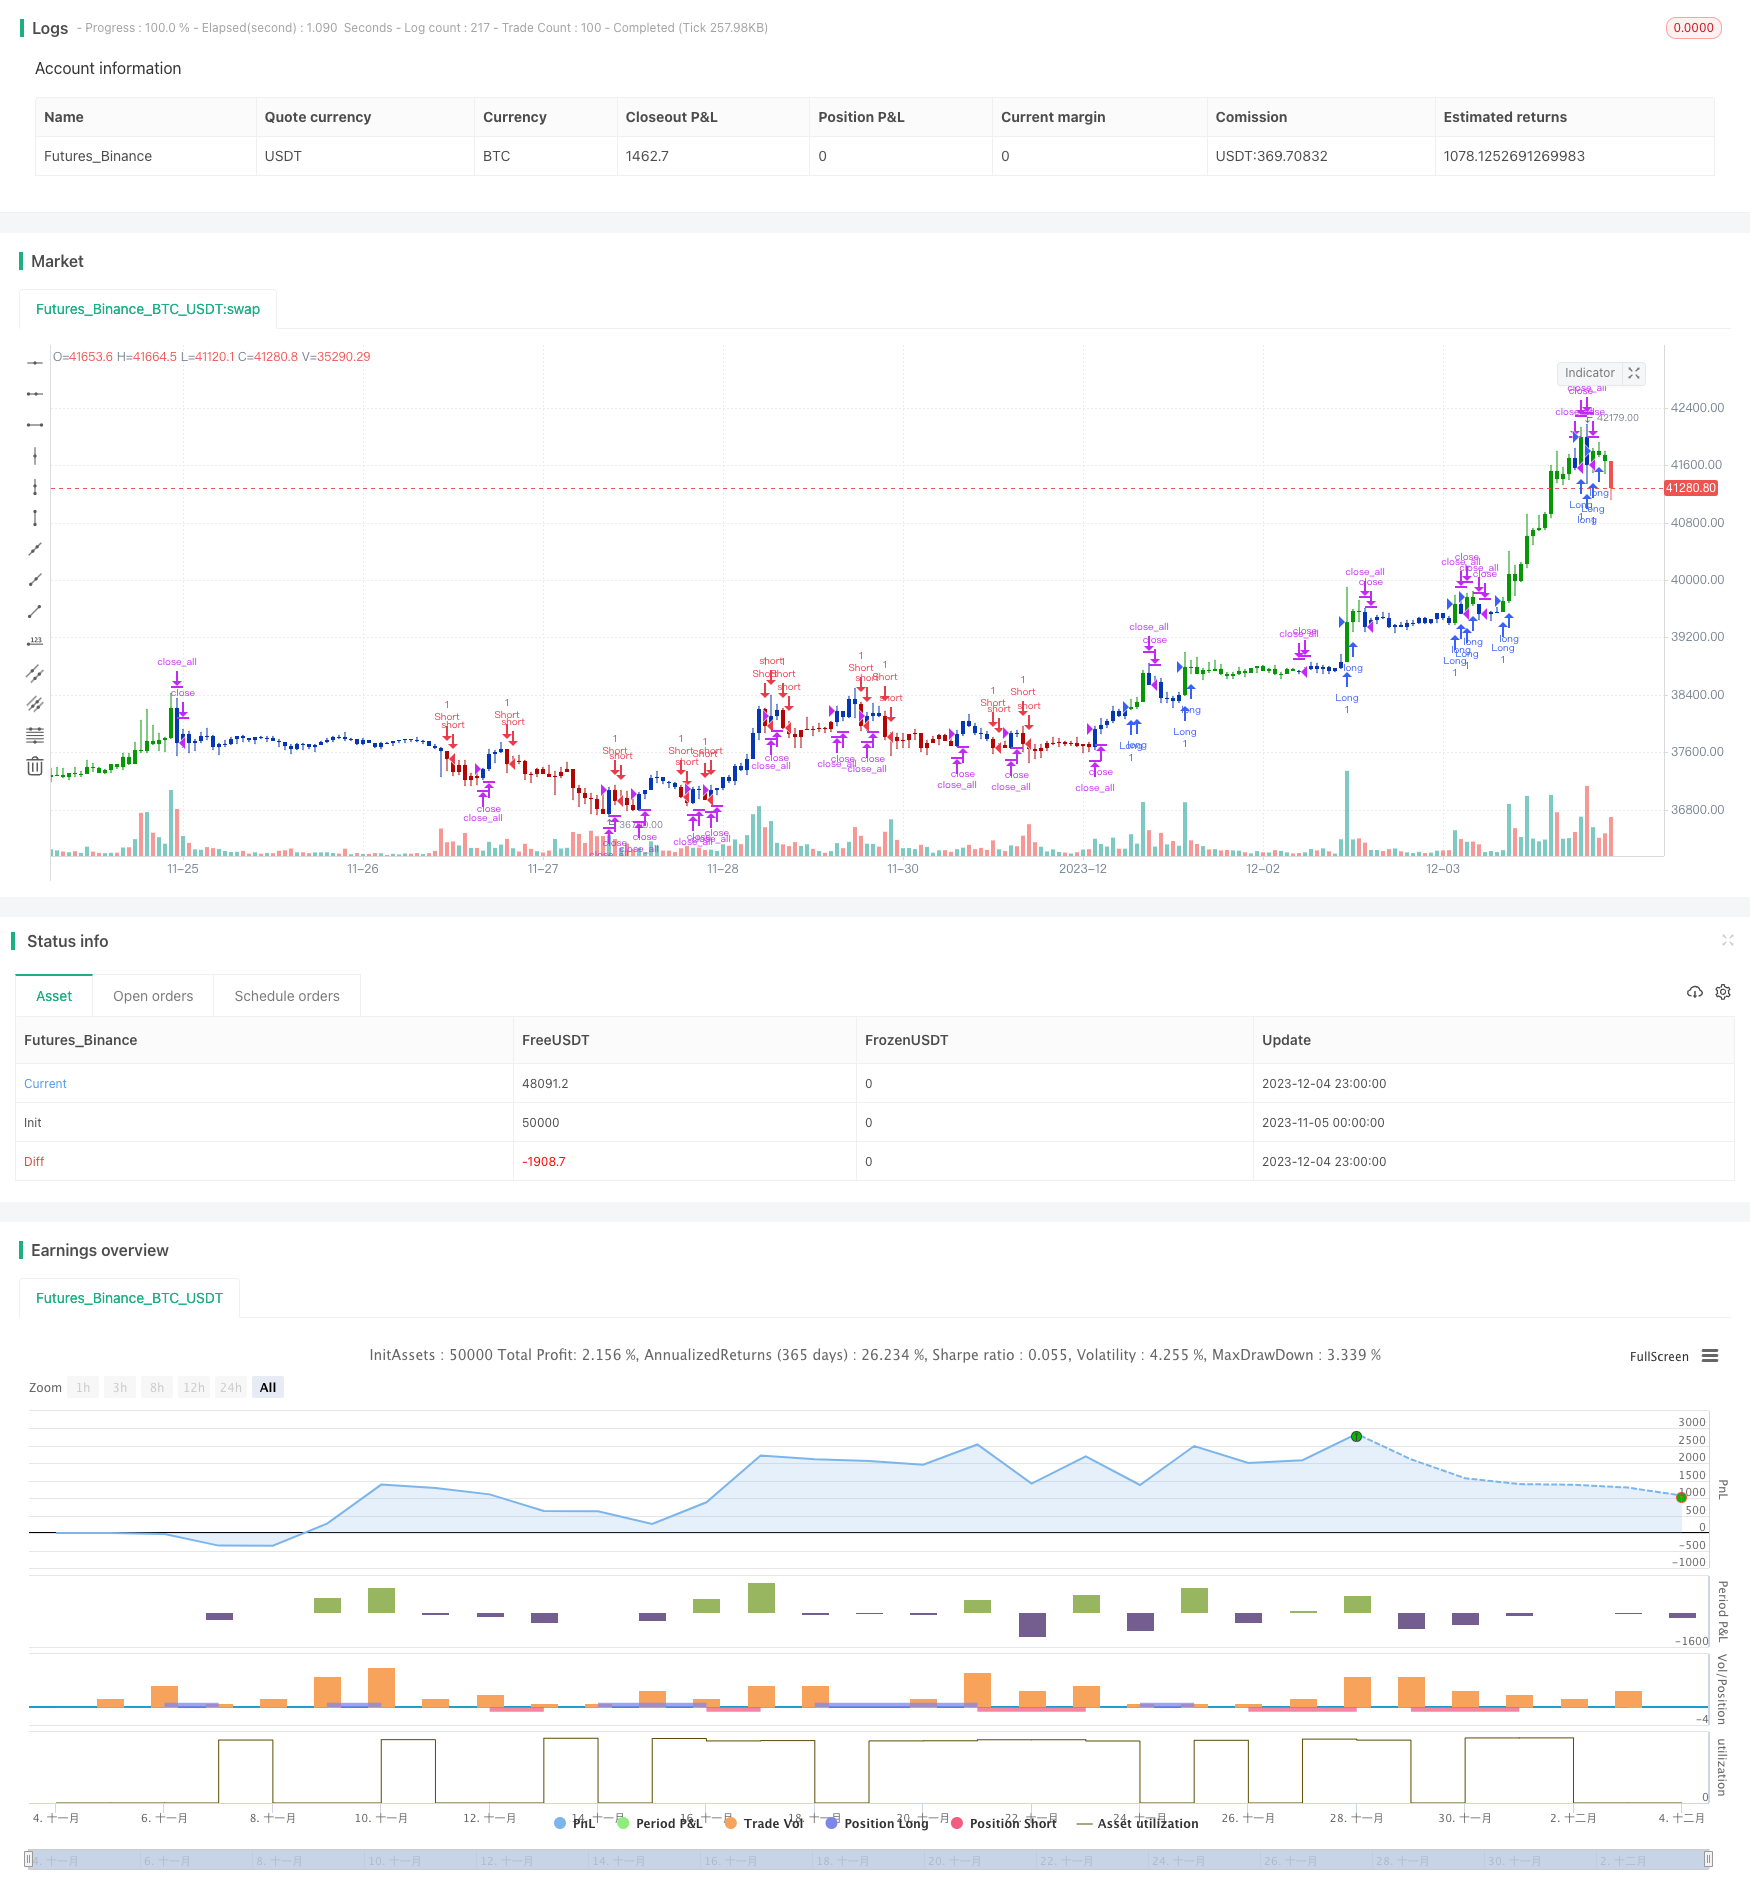Open the Status info settings gear

pos(1722,991)
